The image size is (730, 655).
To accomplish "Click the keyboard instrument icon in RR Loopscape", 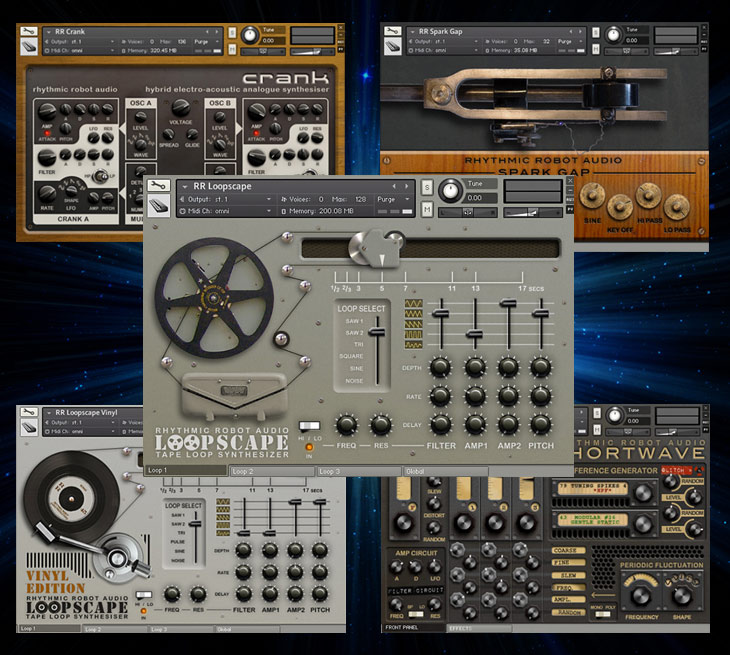I will tap(158, 205).
